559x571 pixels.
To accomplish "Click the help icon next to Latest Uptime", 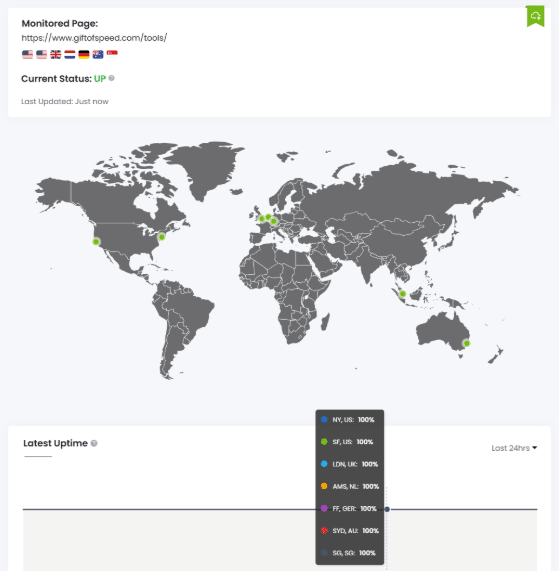I will (94, 443).
